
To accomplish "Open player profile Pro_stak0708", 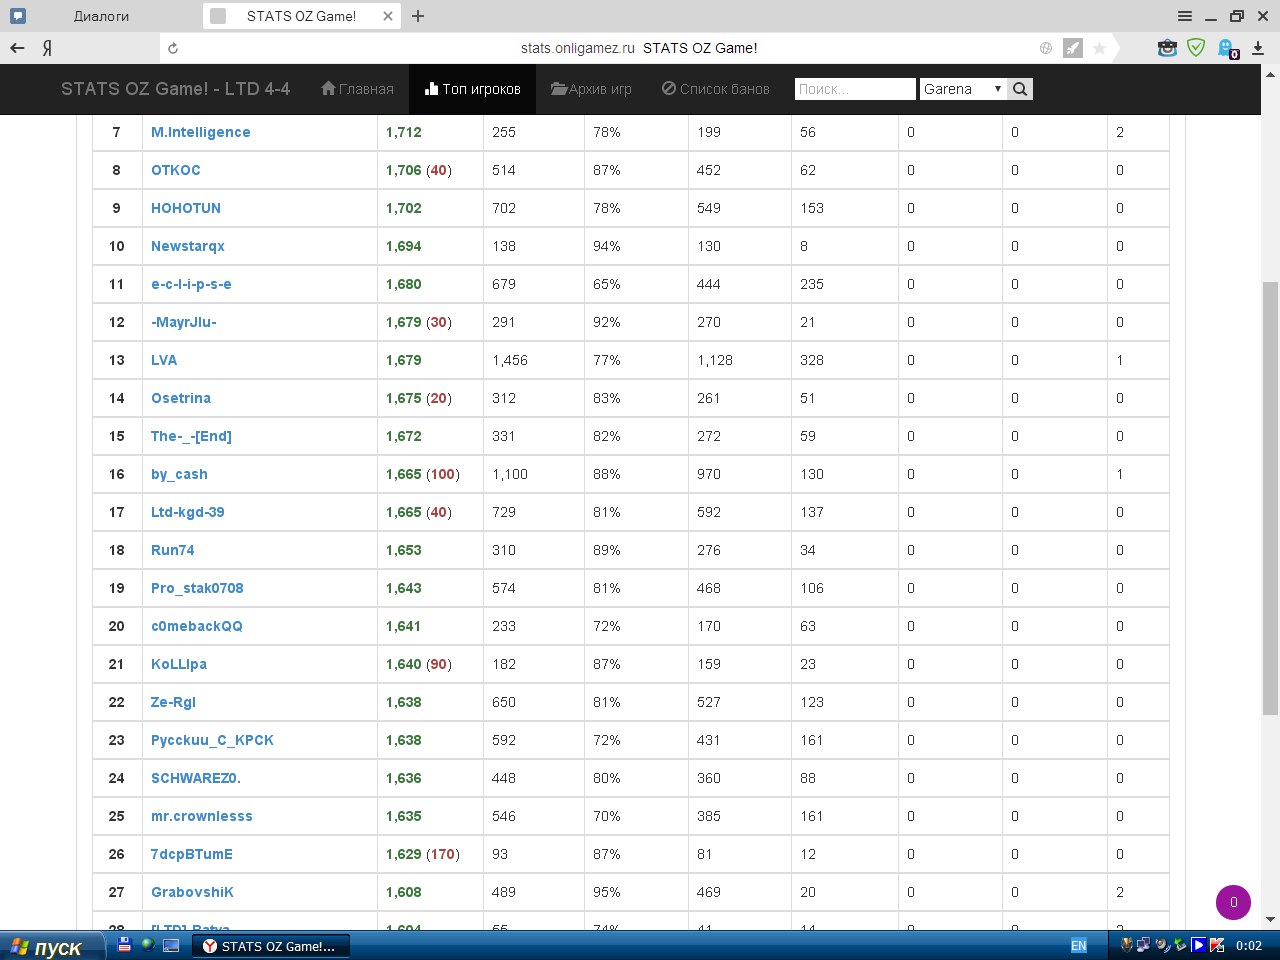I will point(197,588).
